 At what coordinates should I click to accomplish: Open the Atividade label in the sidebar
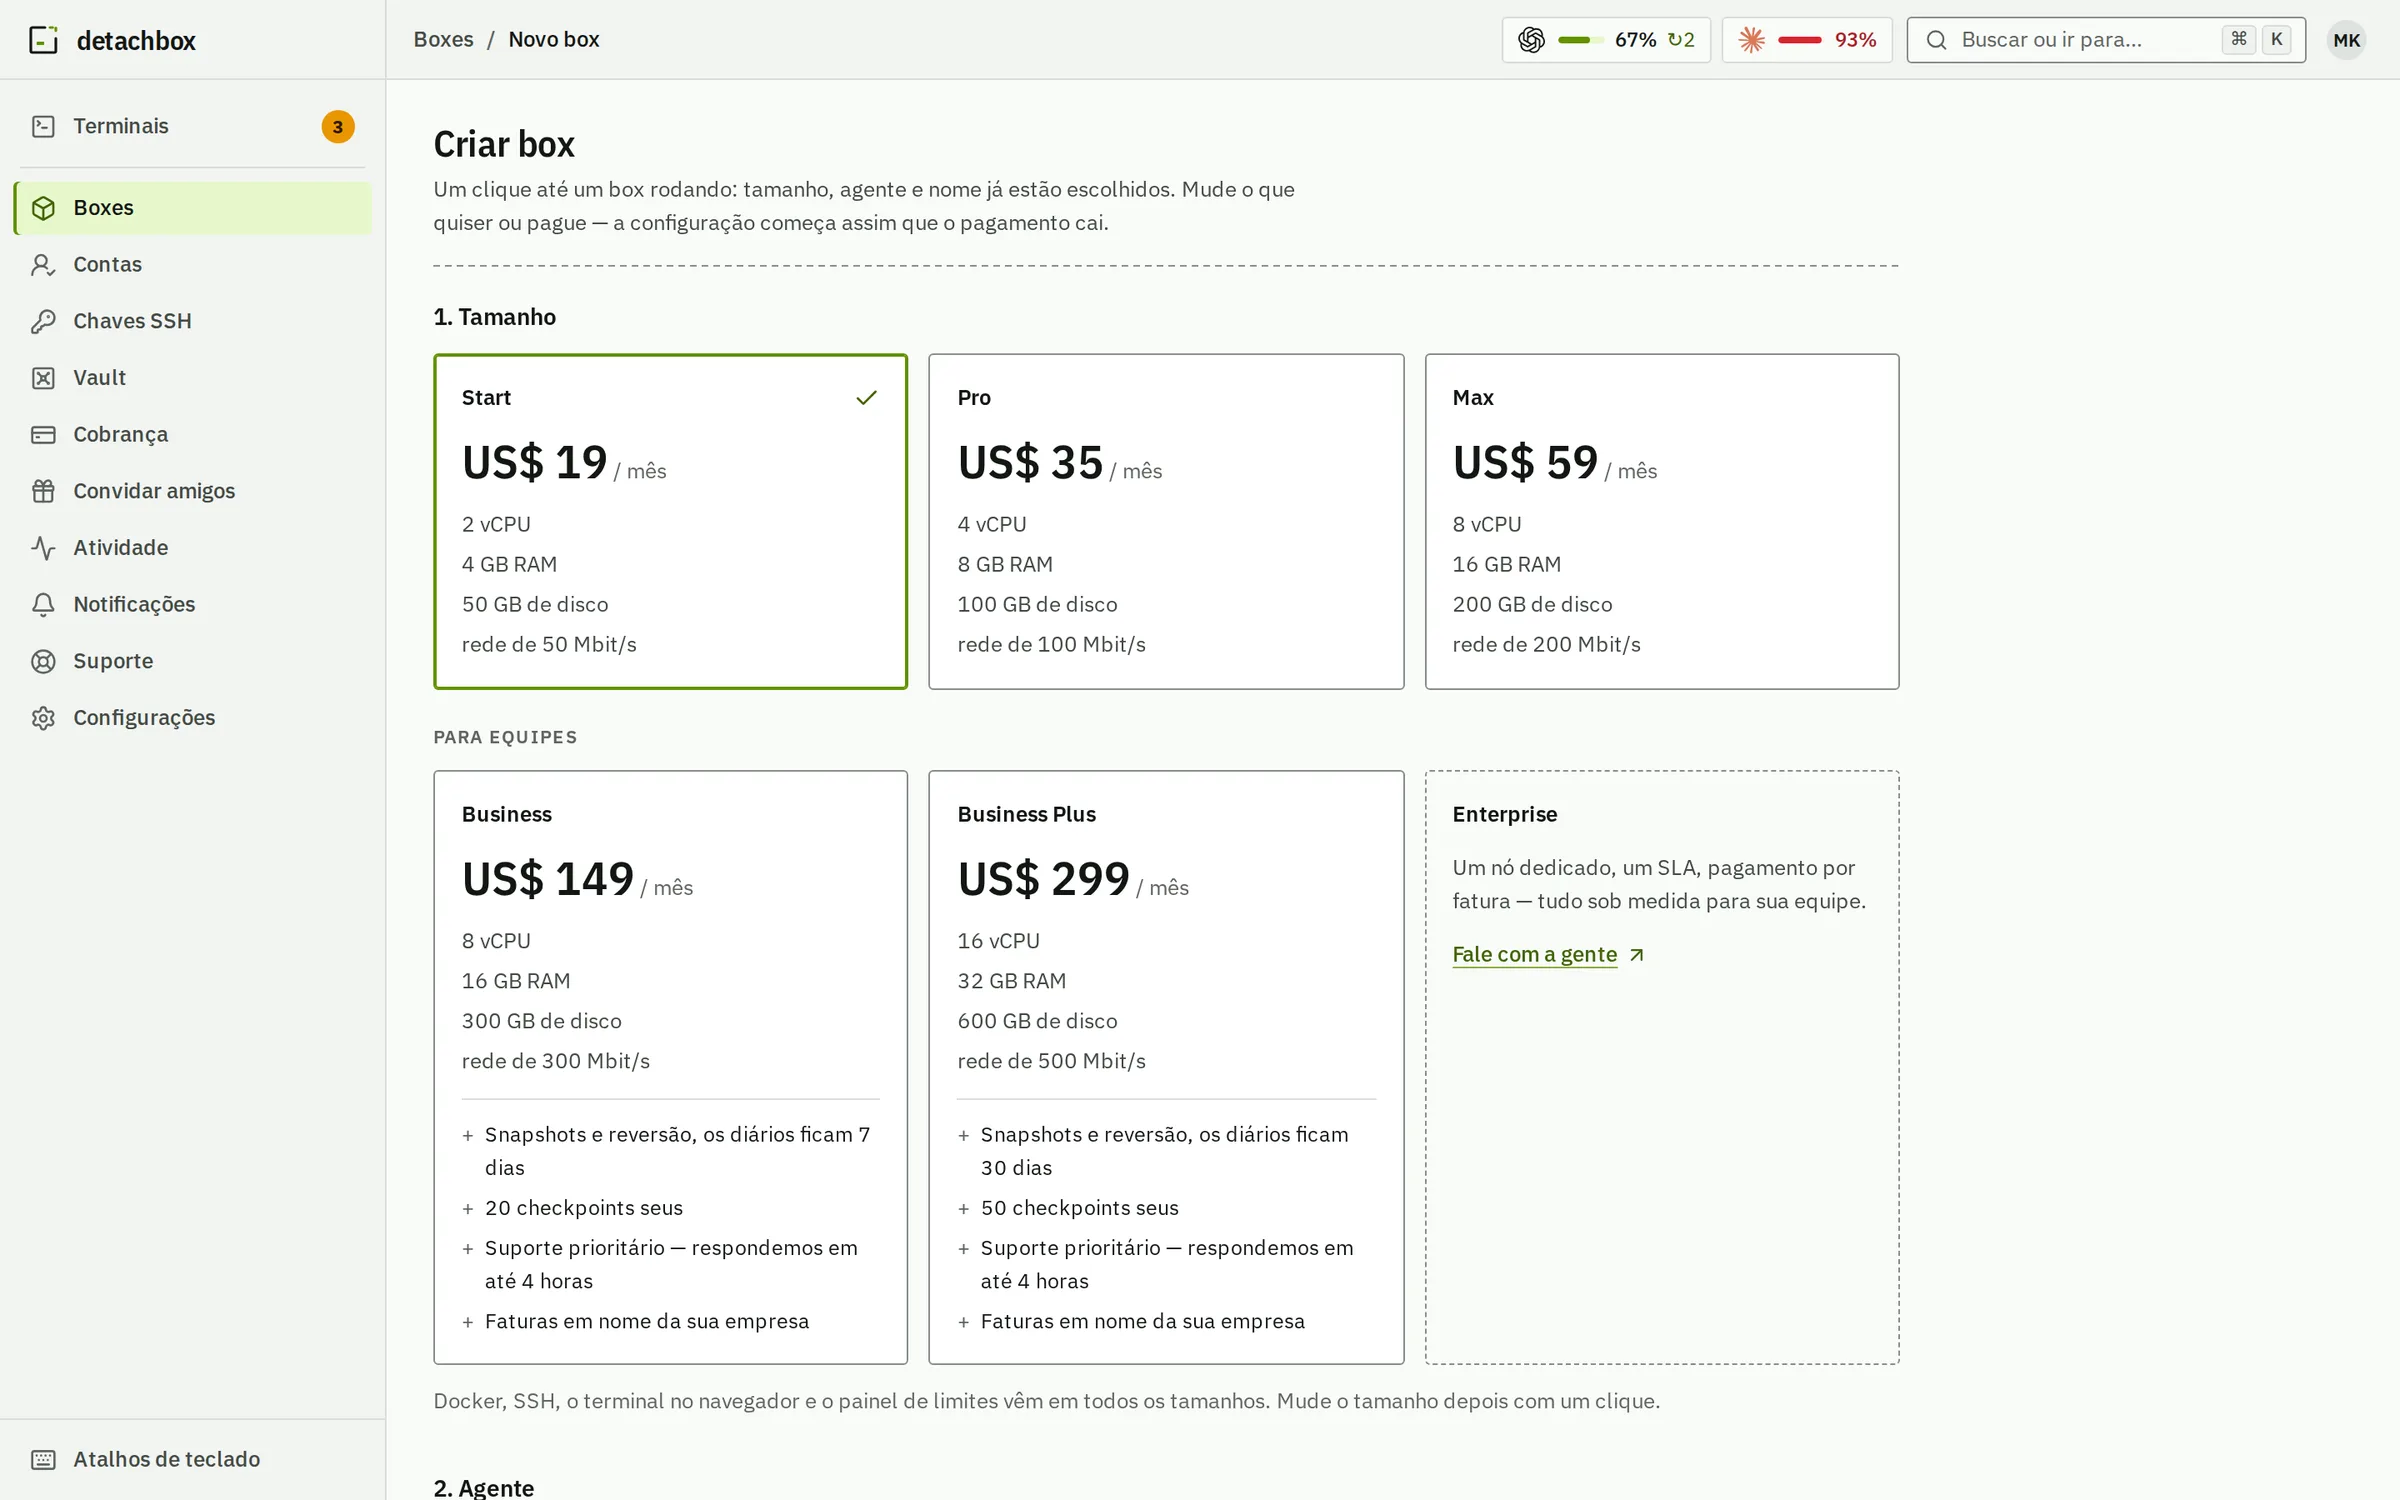click(x=121, y=548)
